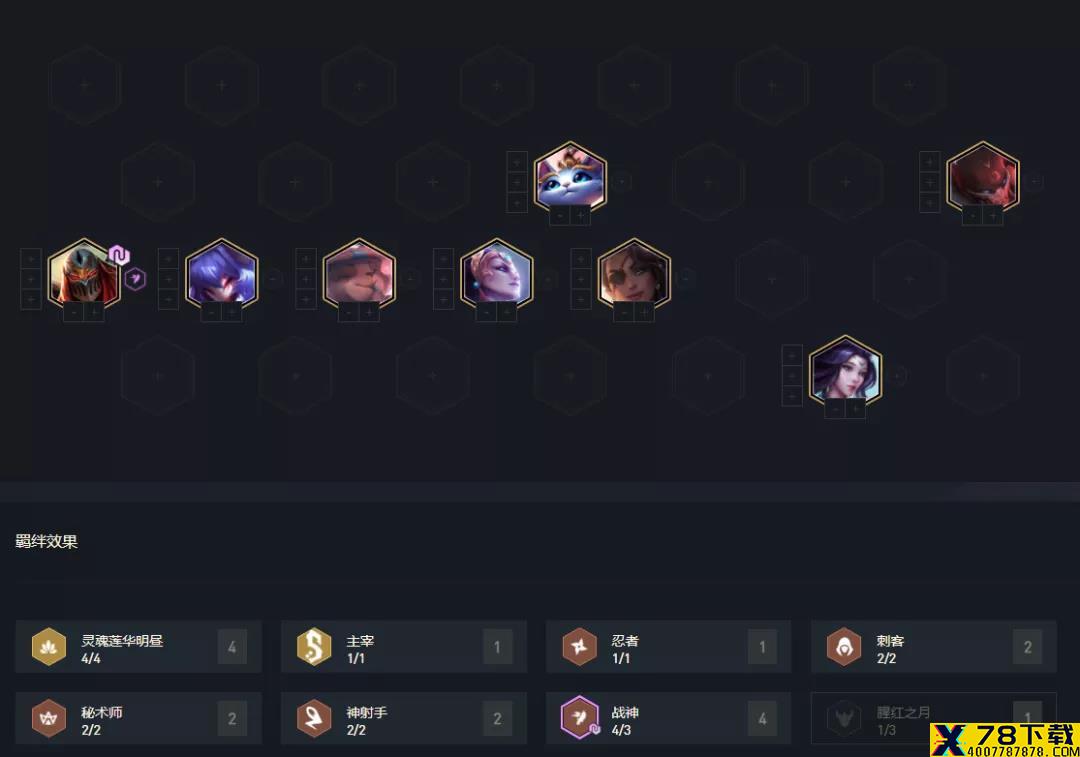Select the Samira champion with eyepatch

coord(634,274)
